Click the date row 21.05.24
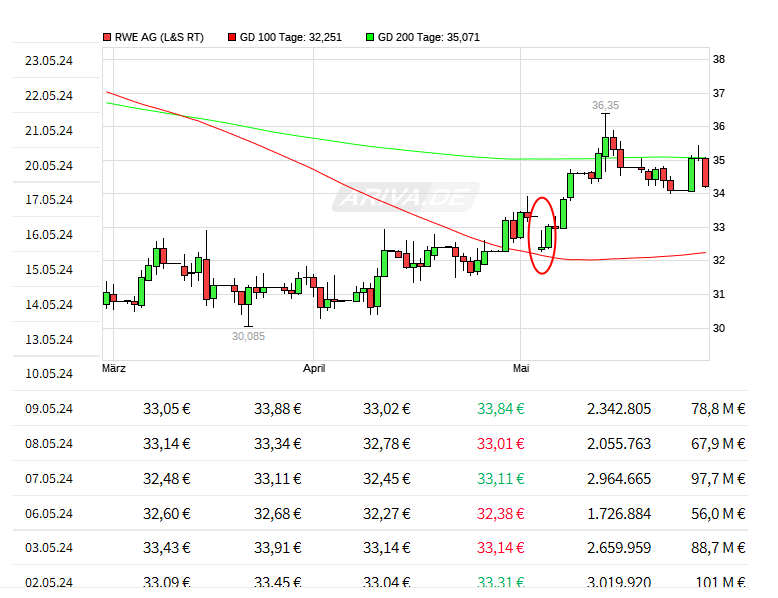The width and height of the screenshot is (778, 598). (49, 131)
